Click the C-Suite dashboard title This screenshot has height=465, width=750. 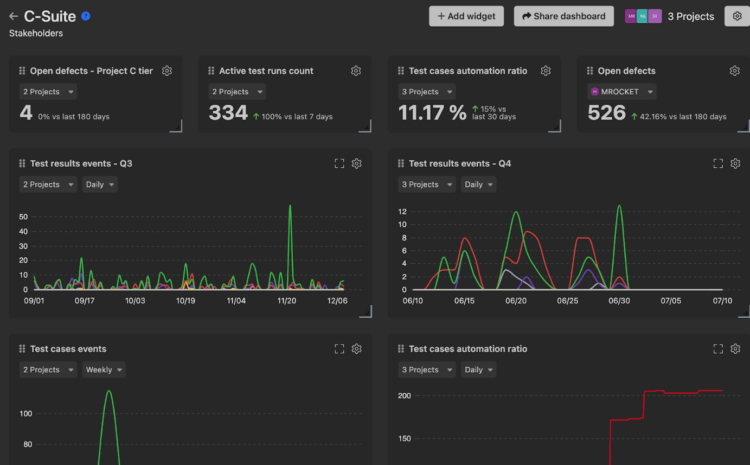[x=50, y=16]
